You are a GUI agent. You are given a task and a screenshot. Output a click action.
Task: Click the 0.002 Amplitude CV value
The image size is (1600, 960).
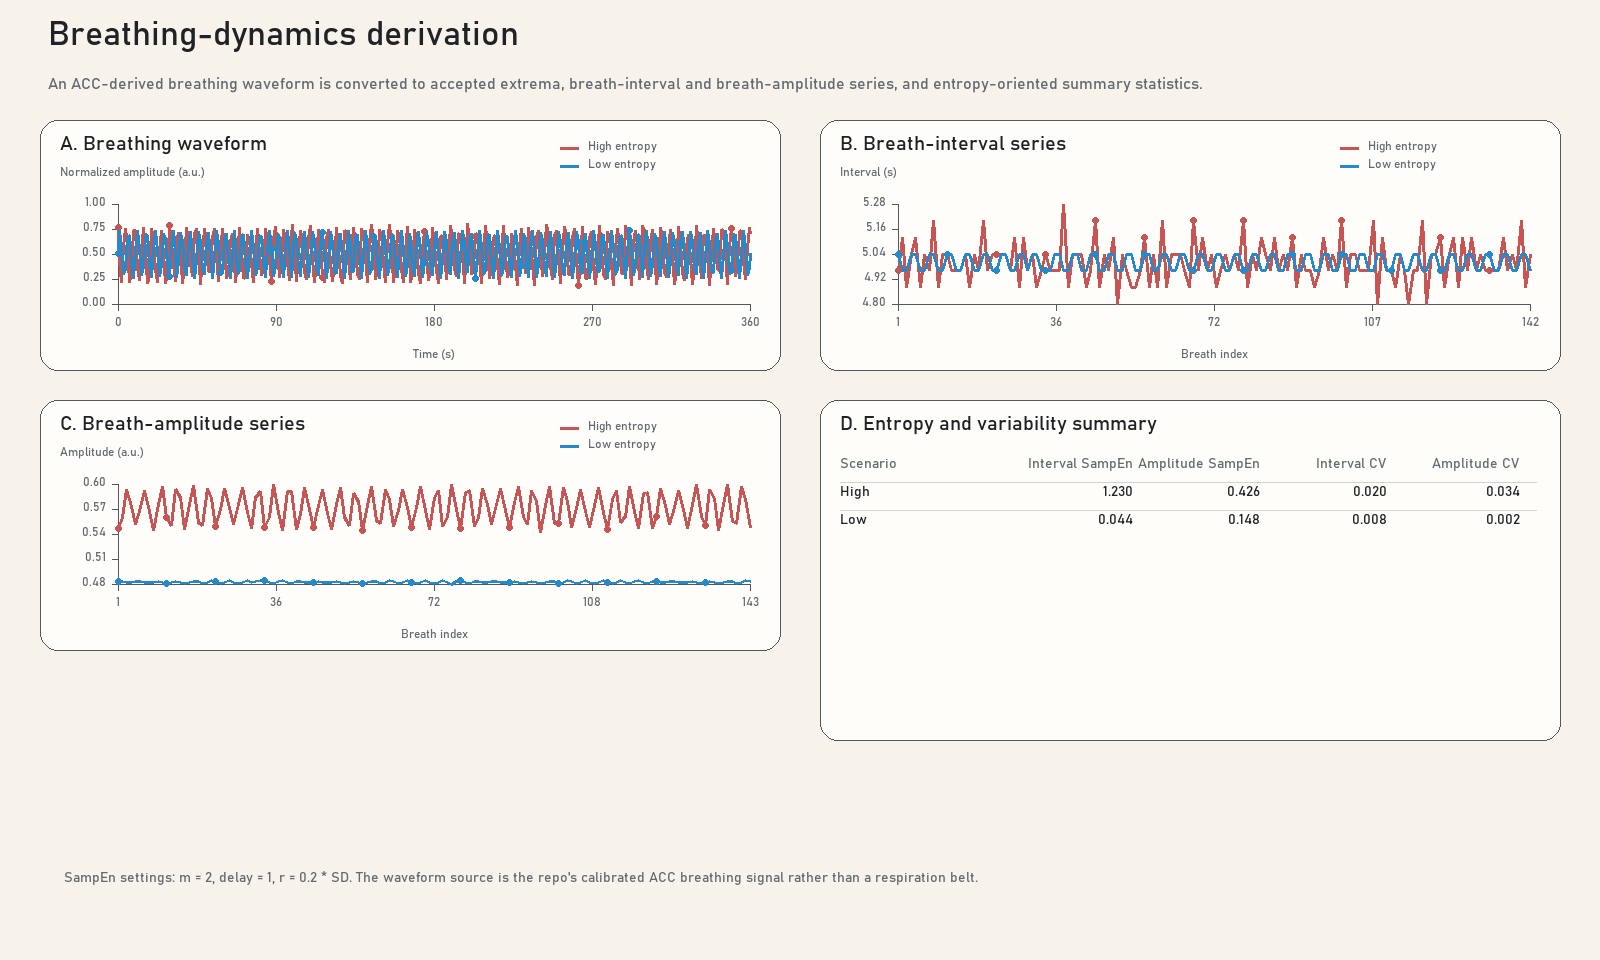pyautogui.click(x=1502, y=519)
